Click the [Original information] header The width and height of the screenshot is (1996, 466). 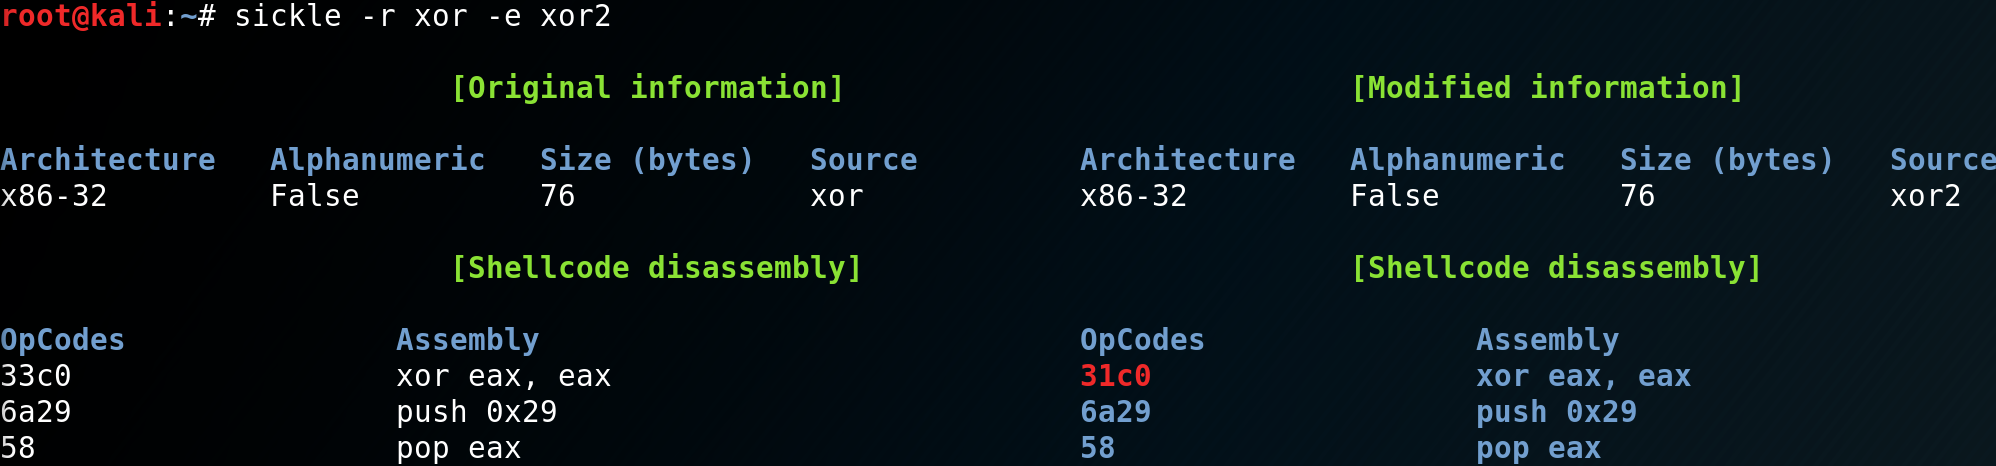pyautogui.click(x=647, y=88)
